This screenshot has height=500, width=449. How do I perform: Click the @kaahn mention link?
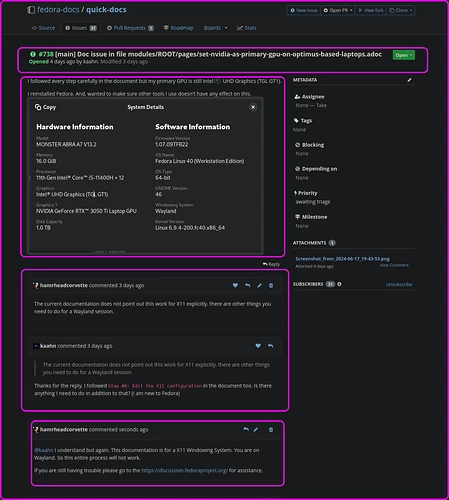pyautogui.click(x=44, y=450)
